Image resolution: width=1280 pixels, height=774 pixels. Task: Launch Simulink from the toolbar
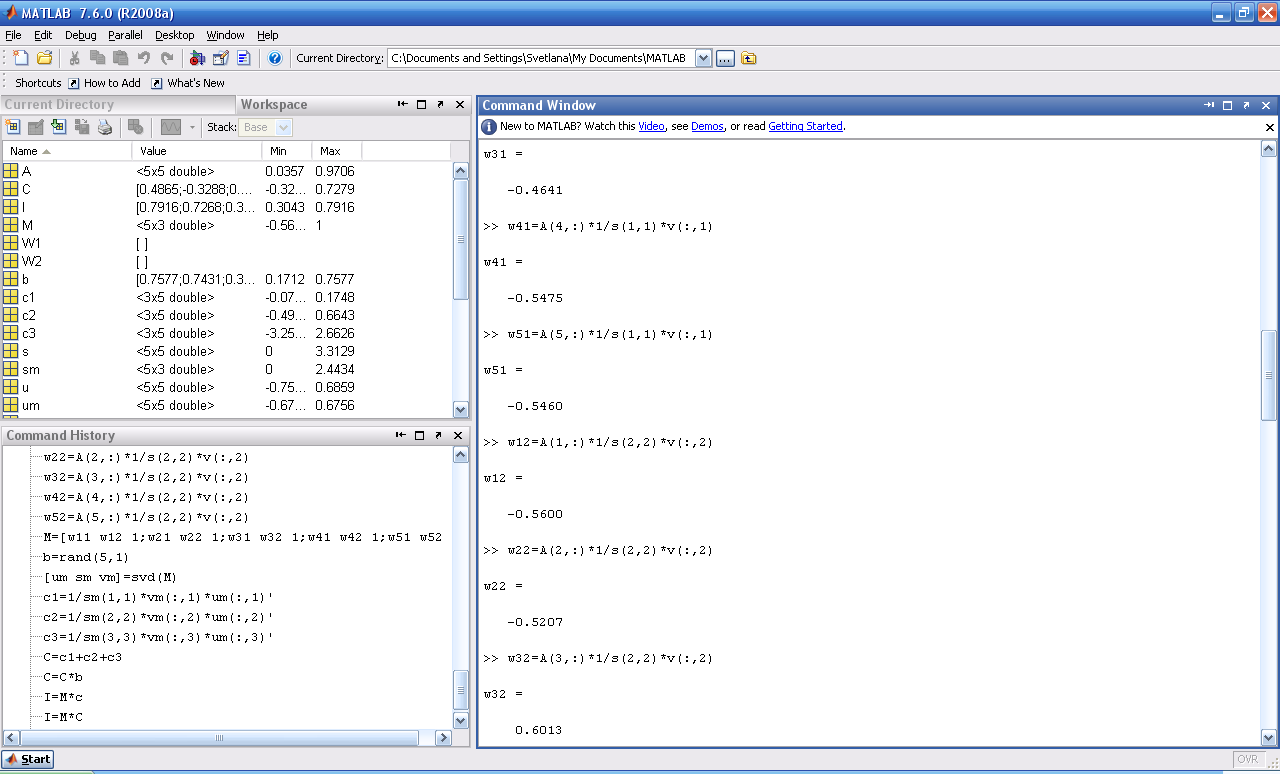click(197, 58)
